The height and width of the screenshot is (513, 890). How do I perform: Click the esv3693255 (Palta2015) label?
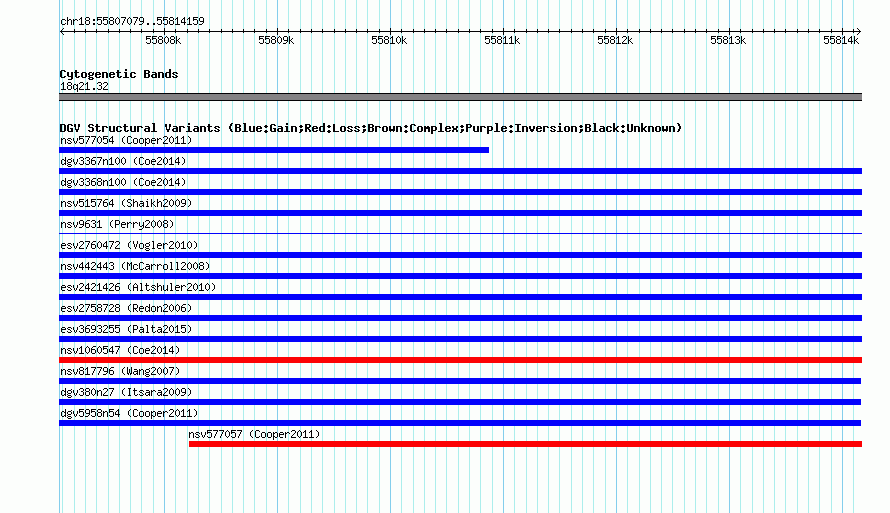click(126, 329)
